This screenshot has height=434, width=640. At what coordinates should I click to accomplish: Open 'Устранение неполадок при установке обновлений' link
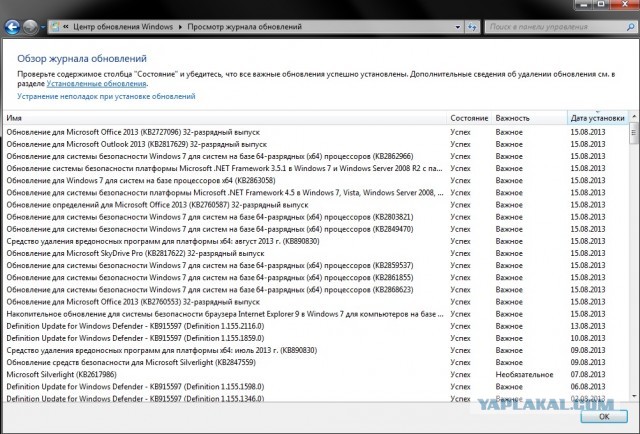click(106, 96)
